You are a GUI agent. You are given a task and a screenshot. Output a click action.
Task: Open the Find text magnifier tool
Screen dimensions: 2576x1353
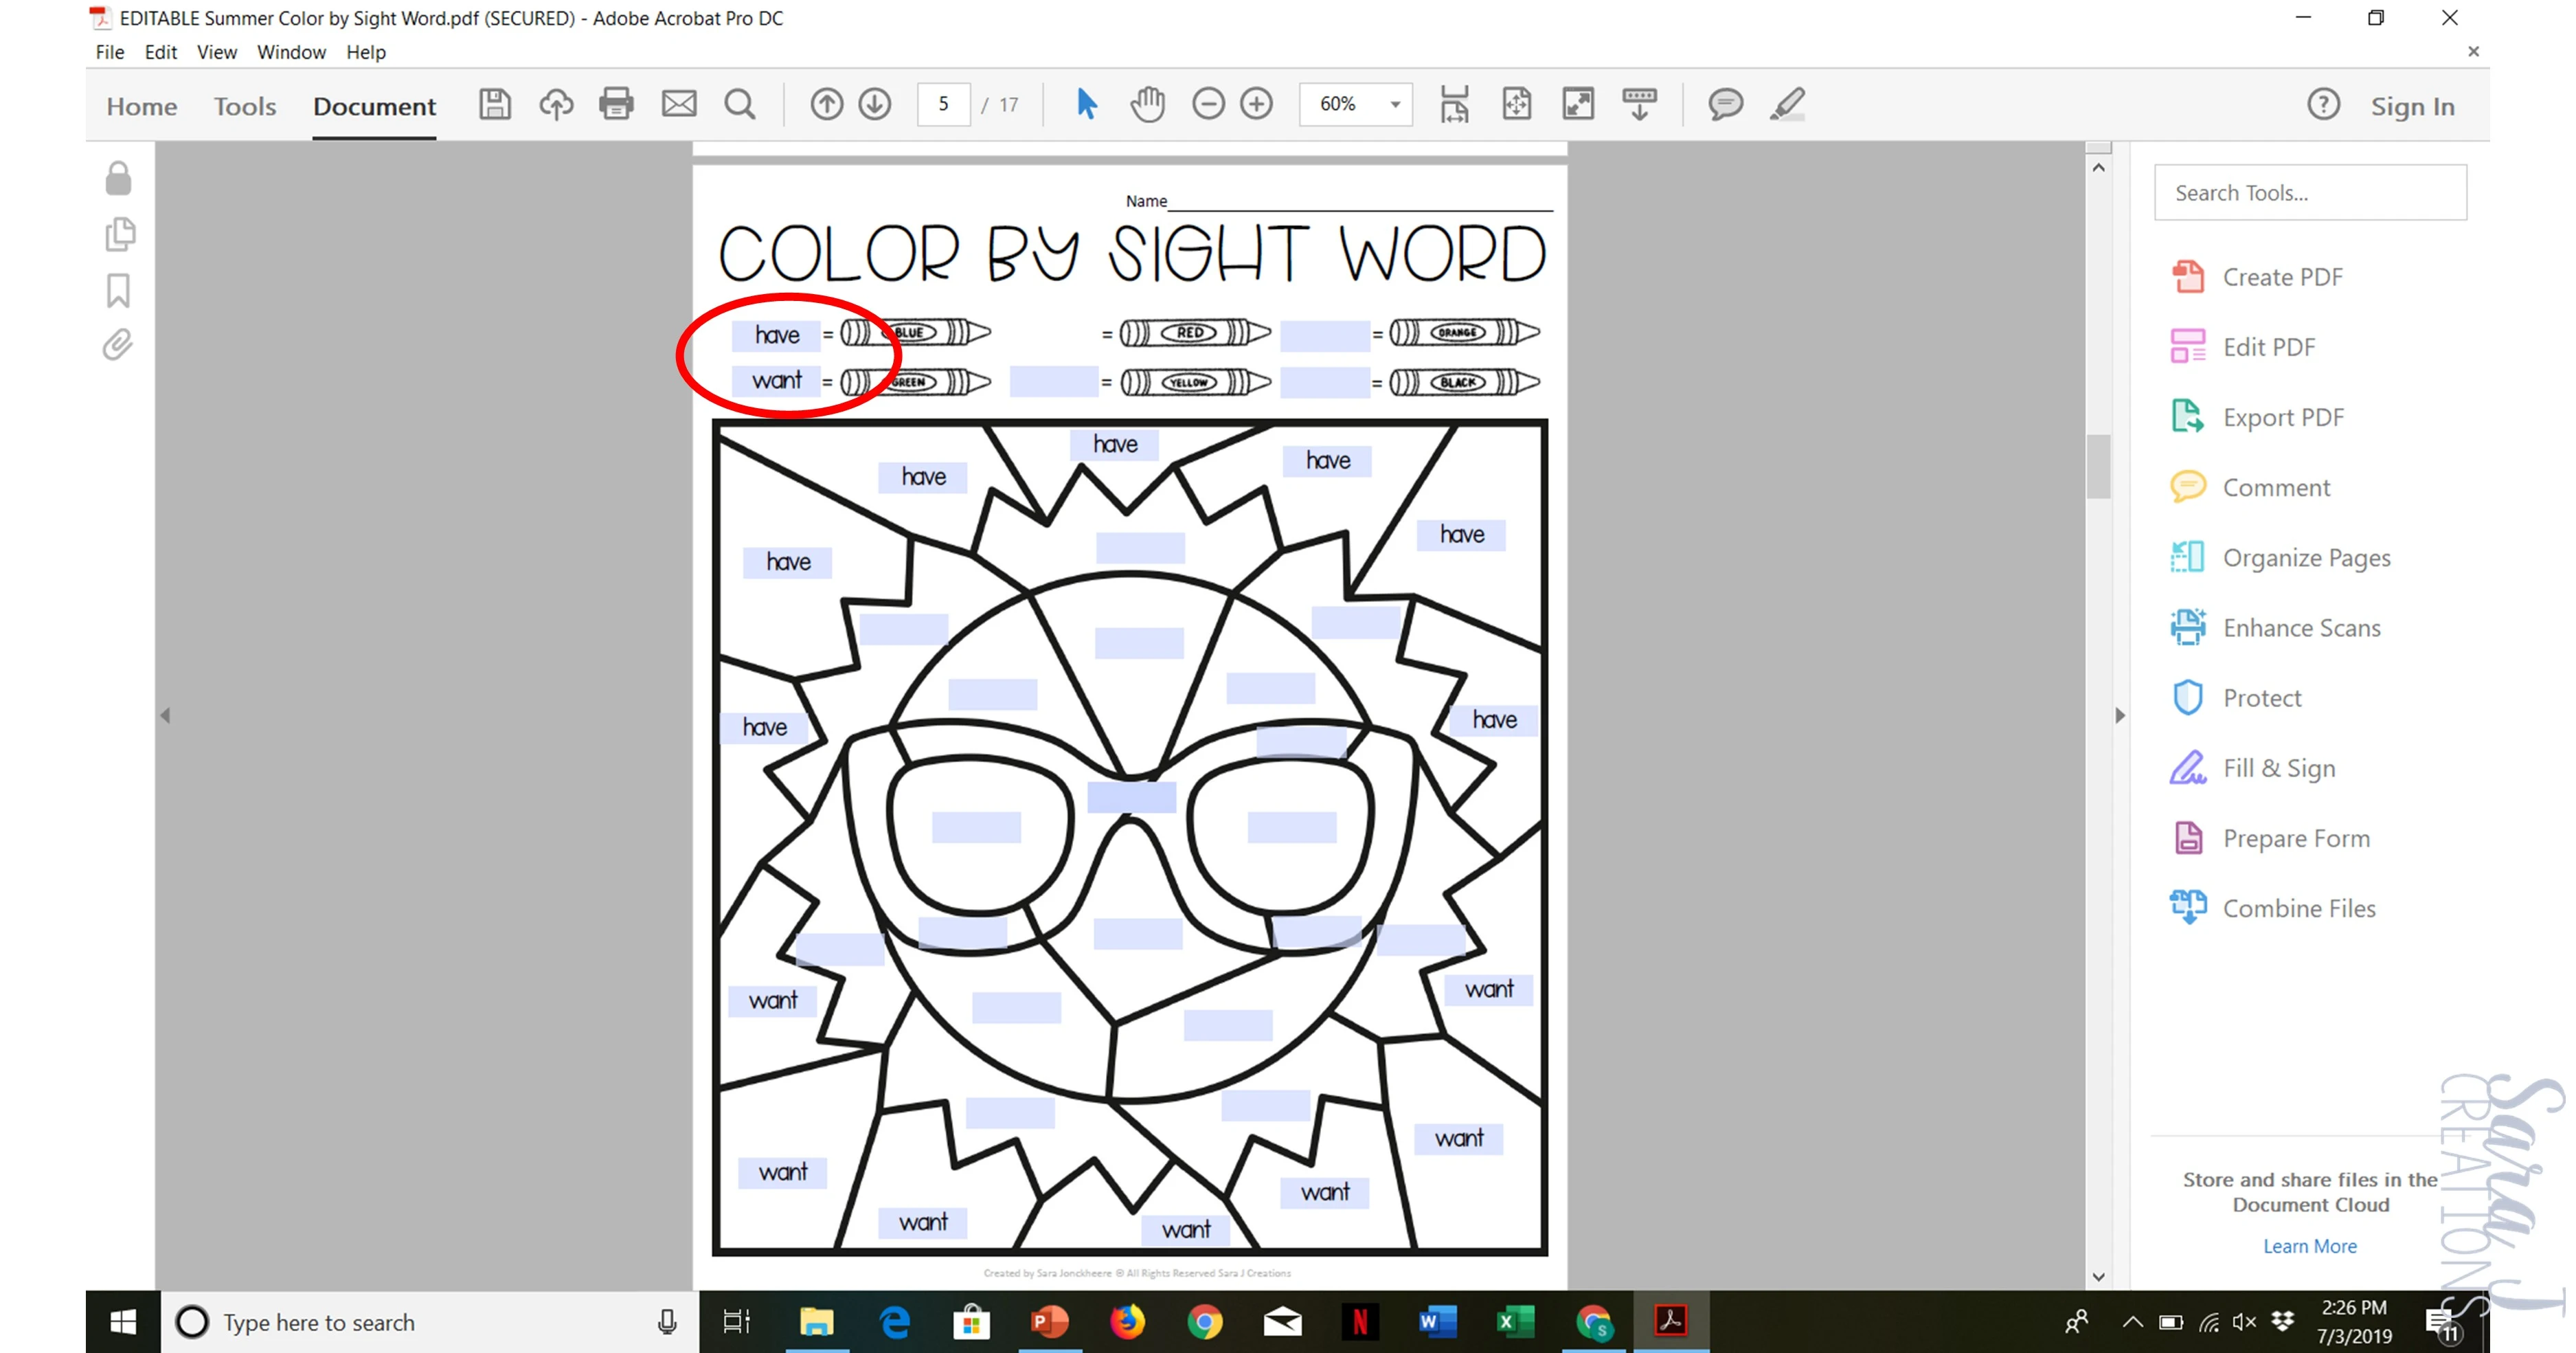739,104
